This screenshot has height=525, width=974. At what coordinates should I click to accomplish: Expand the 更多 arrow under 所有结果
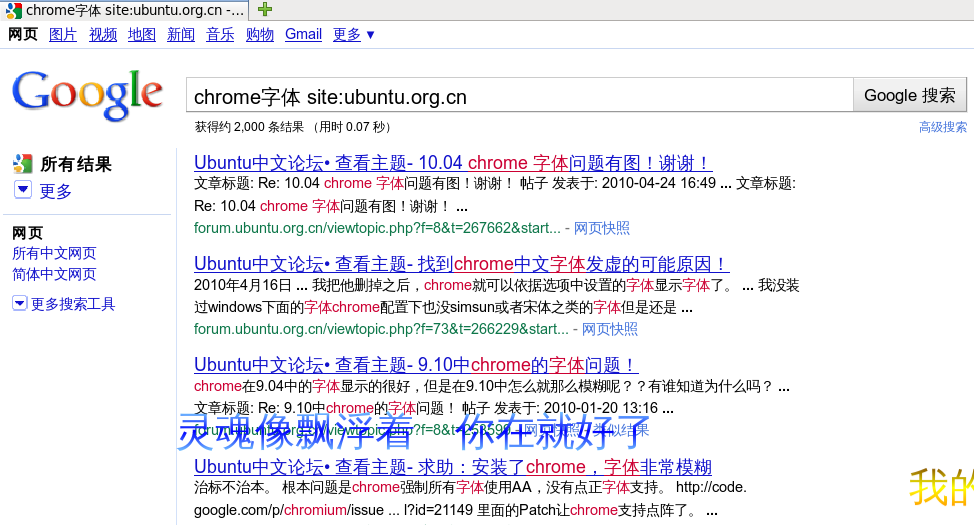pos(23,190)
